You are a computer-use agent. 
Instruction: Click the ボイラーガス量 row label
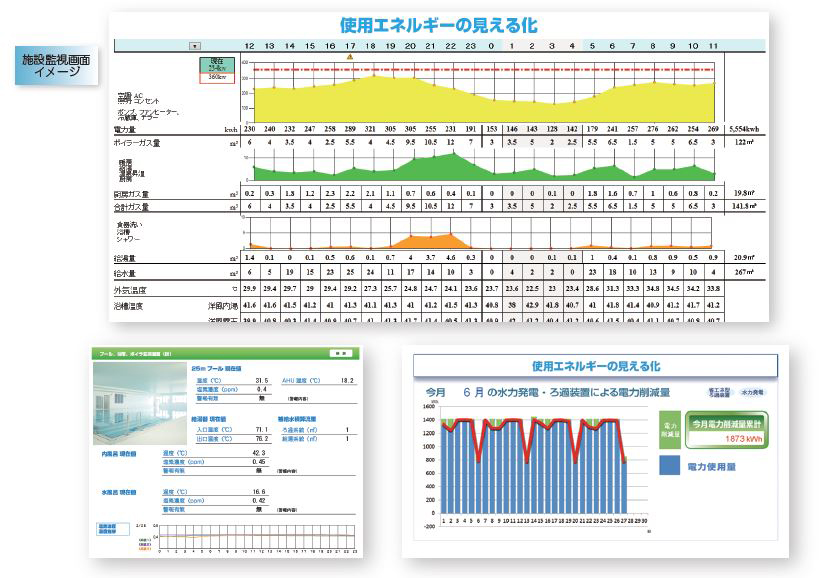136,143
